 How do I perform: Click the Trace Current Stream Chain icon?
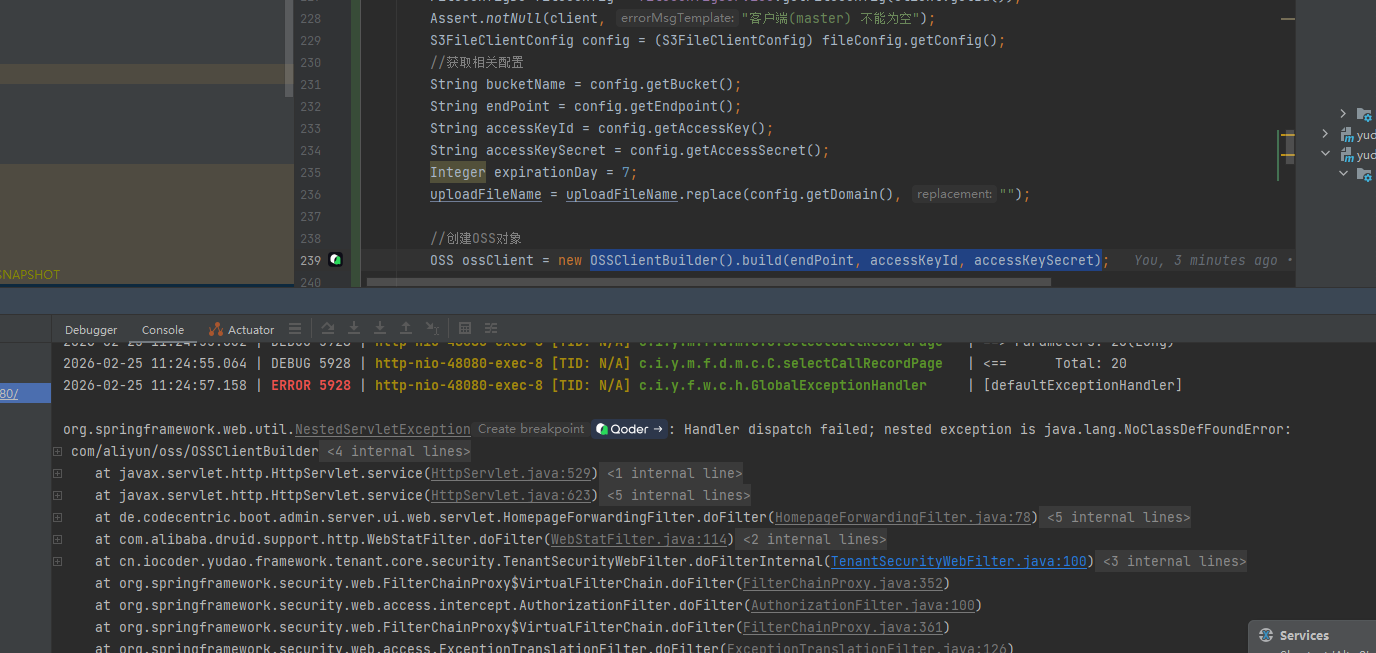[x=491, y=329]
